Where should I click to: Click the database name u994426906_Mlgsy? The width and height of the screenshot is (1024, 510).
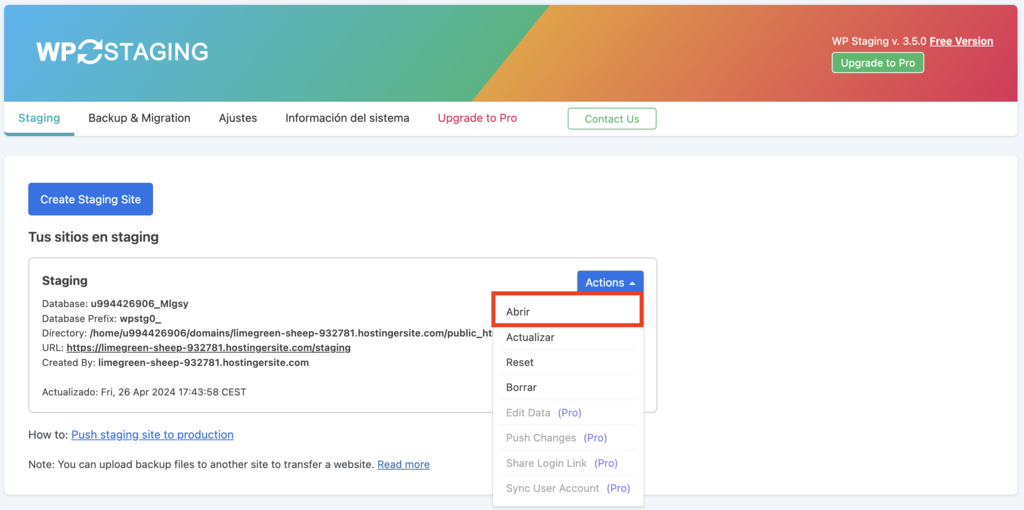click(139, 304)
